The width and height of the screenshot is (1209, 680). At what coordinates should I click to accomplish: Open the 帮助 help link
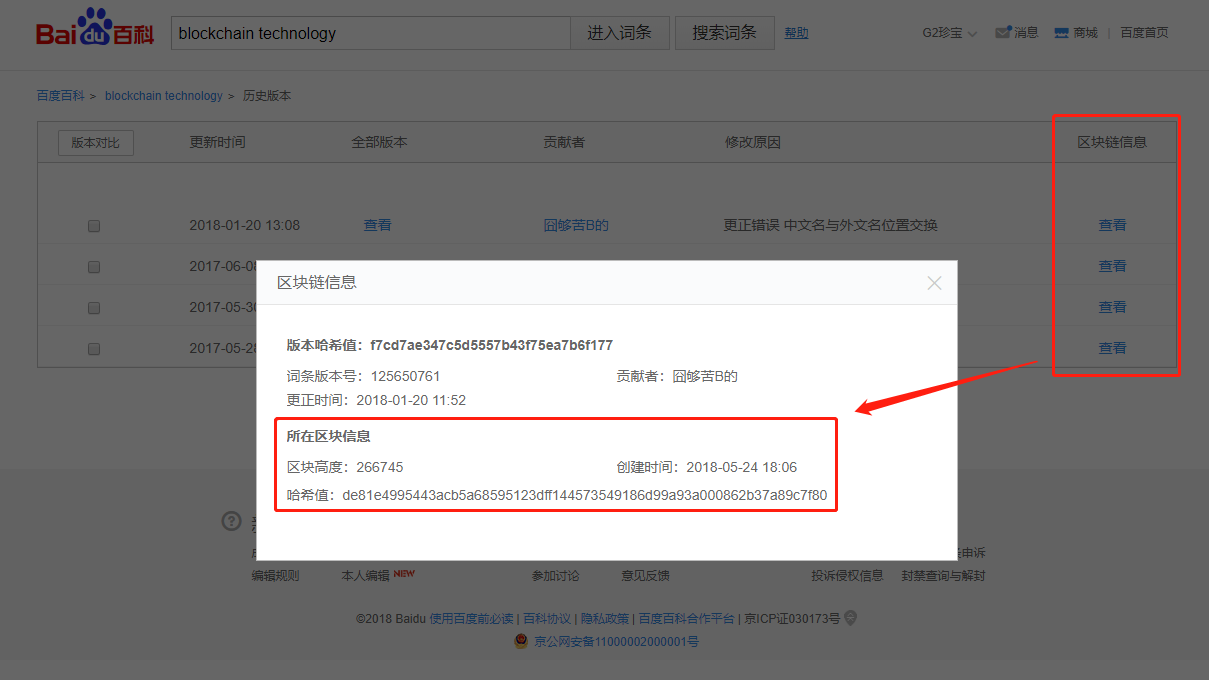796,32
